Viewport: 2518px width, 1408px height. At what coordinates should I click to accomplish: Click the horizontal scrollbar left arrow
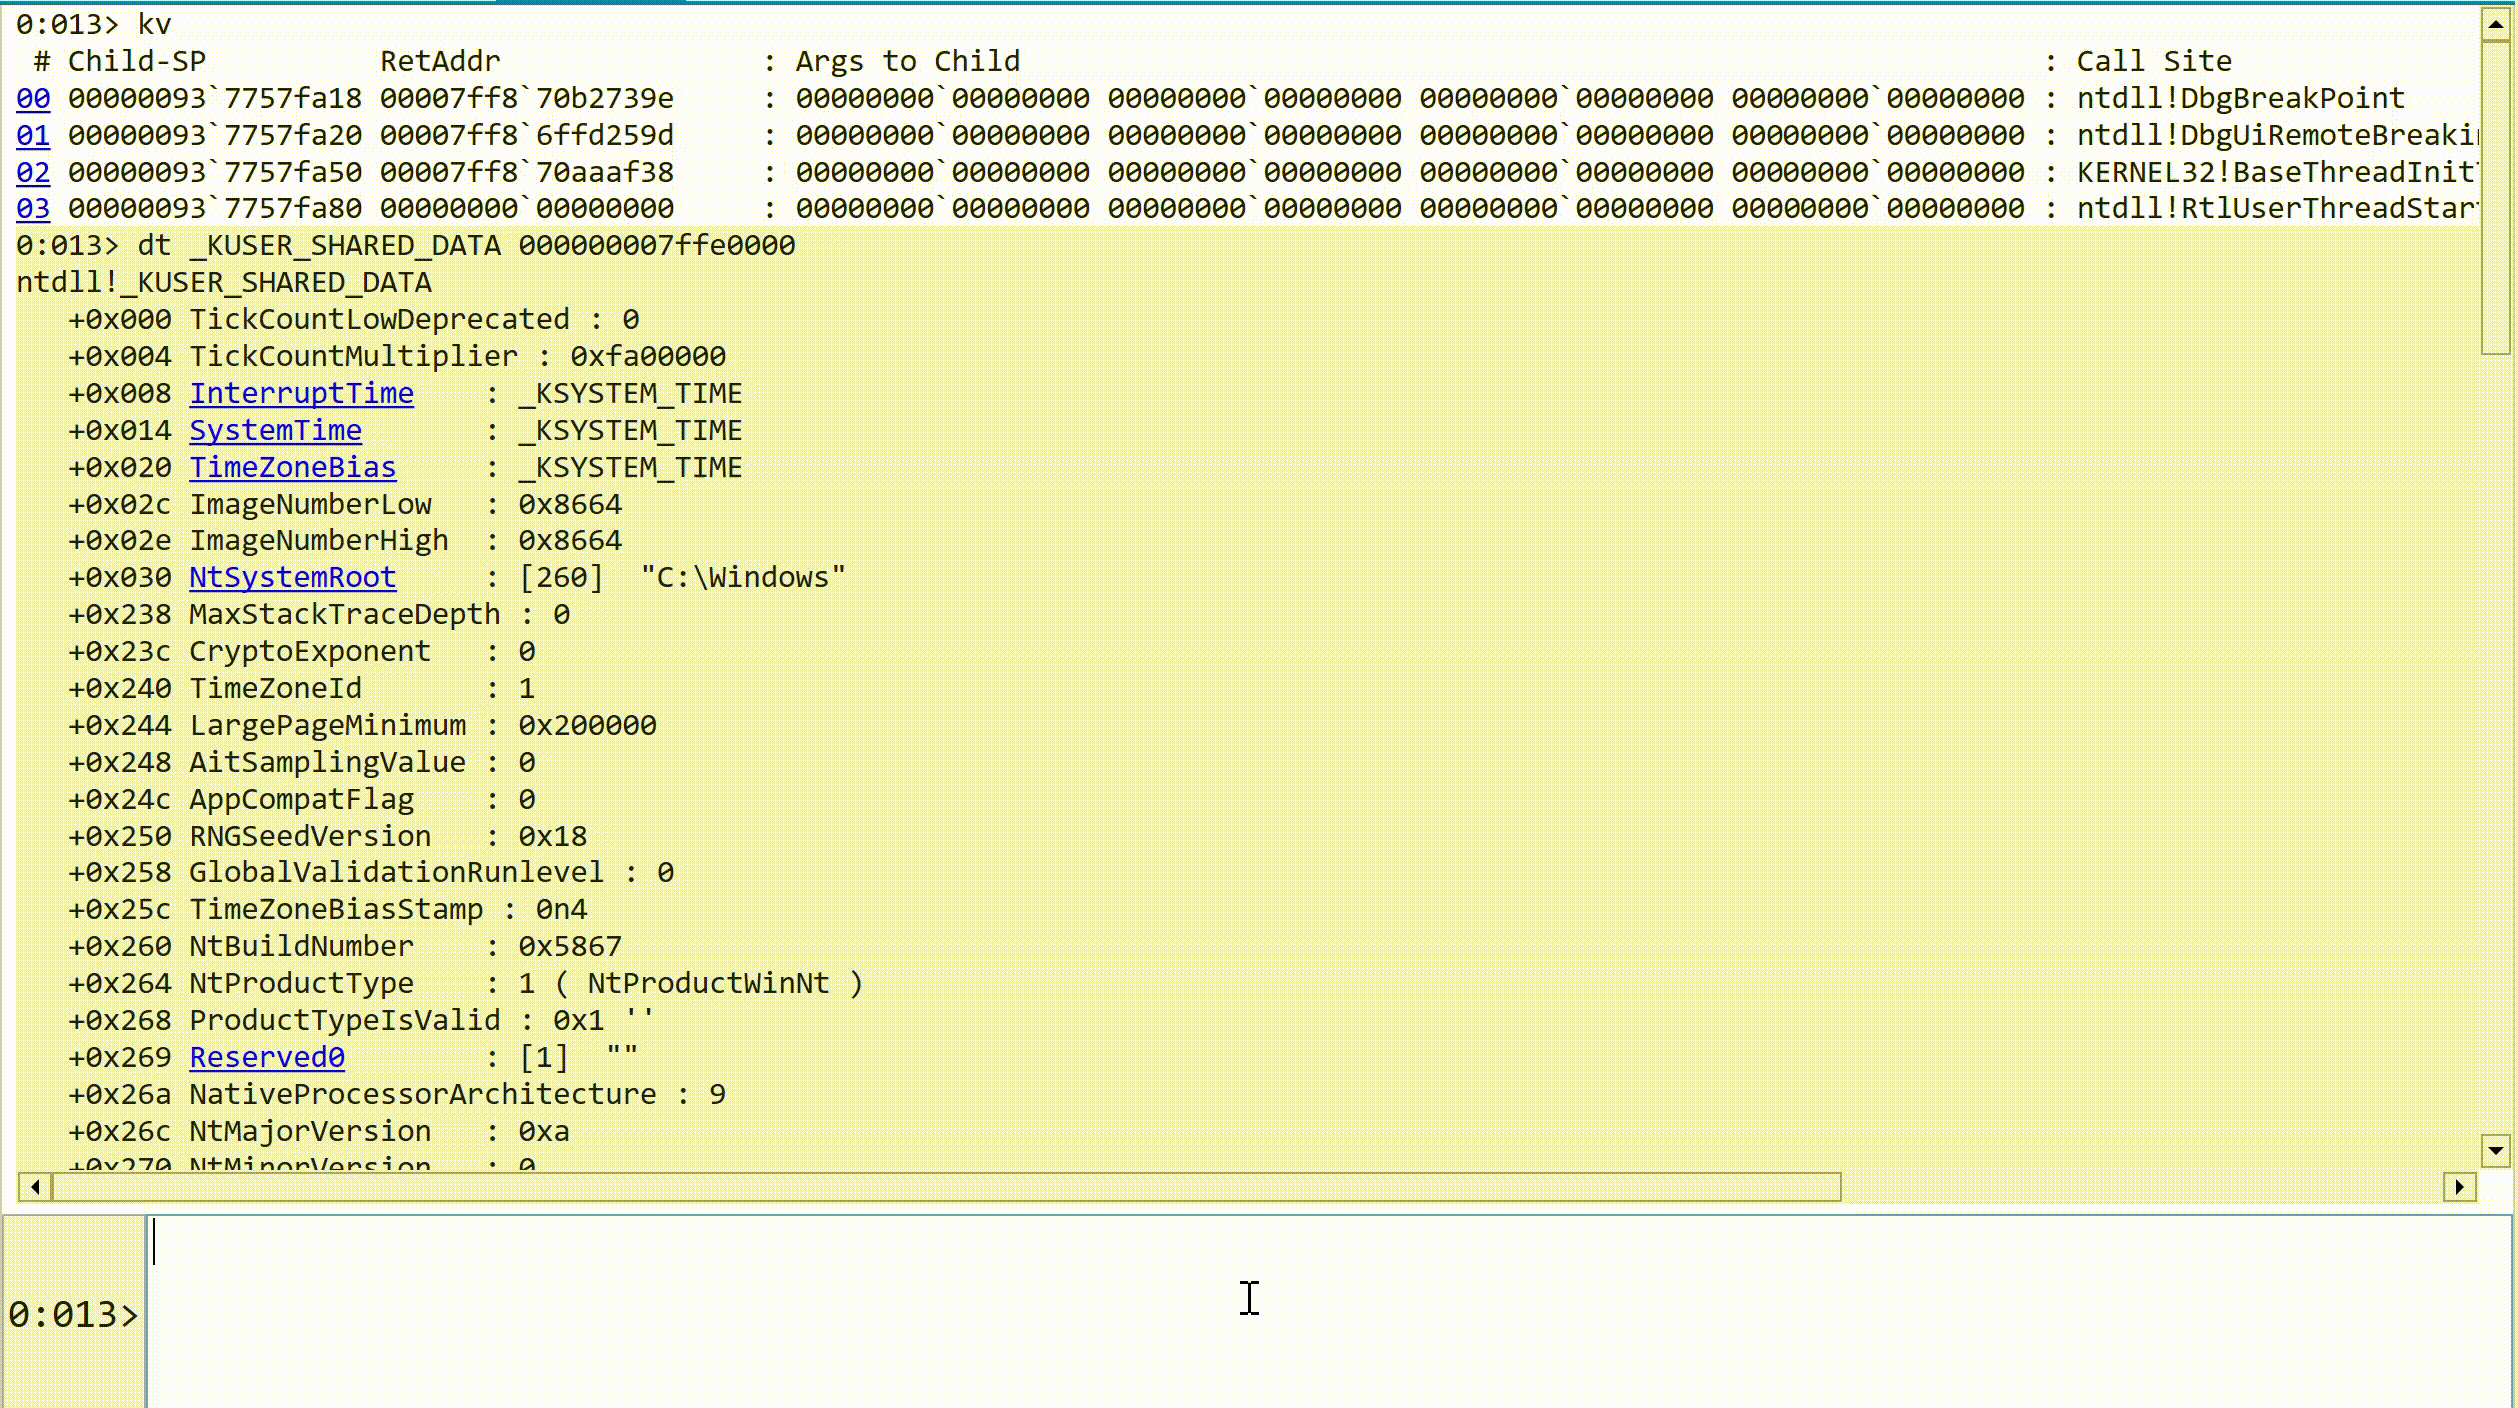pyautogui.click(x=35, y=1187)
